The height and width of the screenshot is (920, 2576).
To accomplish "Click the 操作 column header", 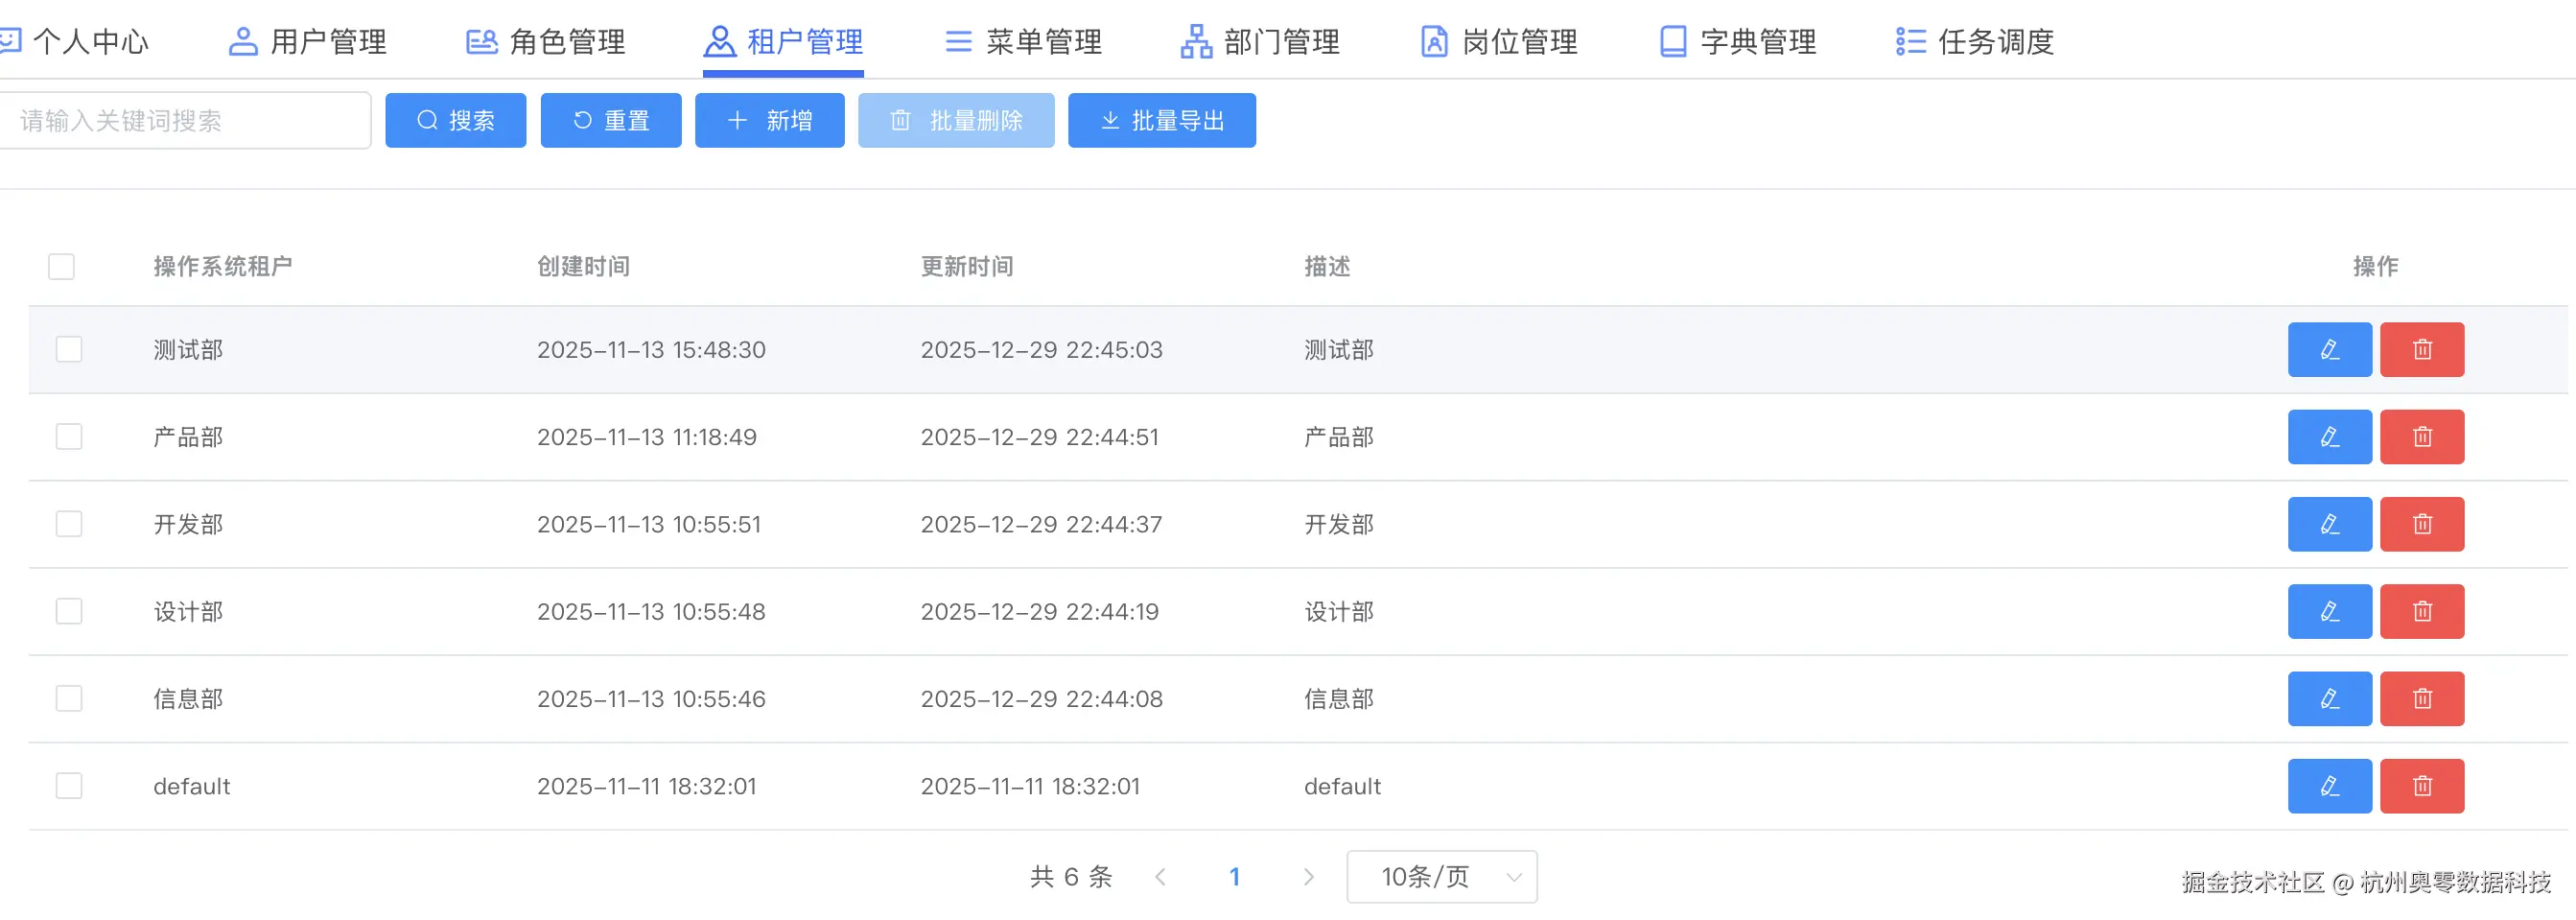I will 2376,266.
